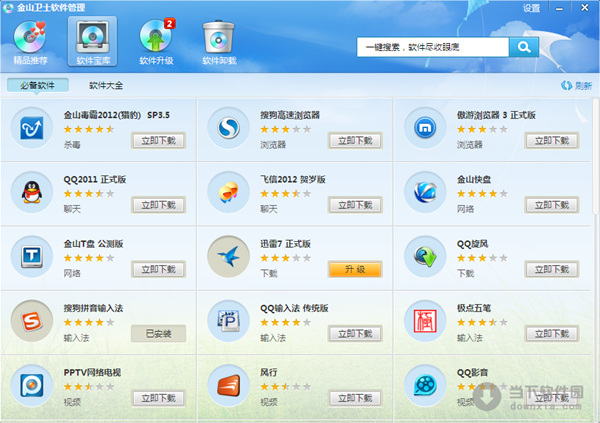Image resolution: width=600 pixels, height=423 pixels.
Task: Click the 风行 app icon
Action: (x=228, y=385)
